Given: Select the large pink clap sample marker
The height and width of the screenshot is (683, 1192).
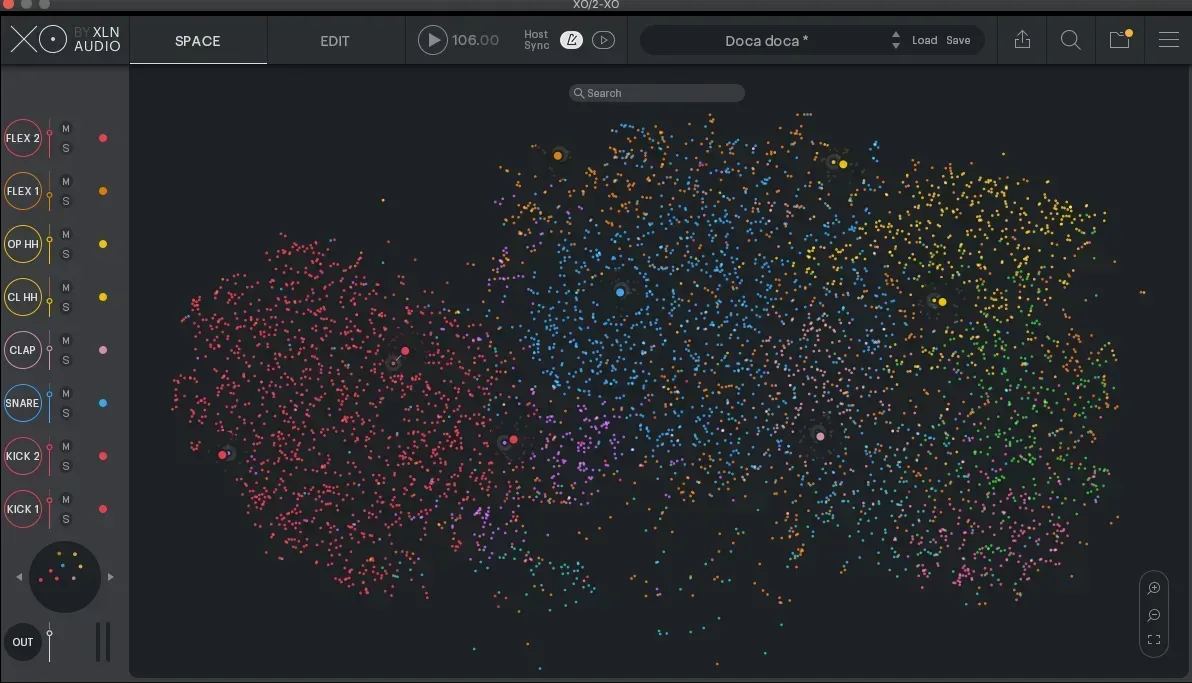Looking at the screenshot, I should pyautogui.click(x=820, y=436).
